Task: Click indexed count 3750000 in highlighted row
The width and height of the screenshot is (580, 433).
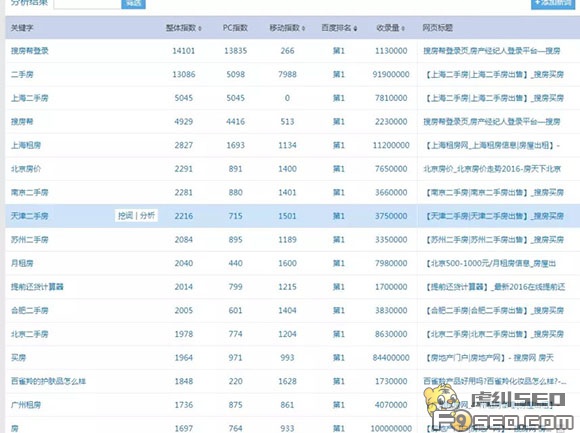Action: tap(391, 216)
